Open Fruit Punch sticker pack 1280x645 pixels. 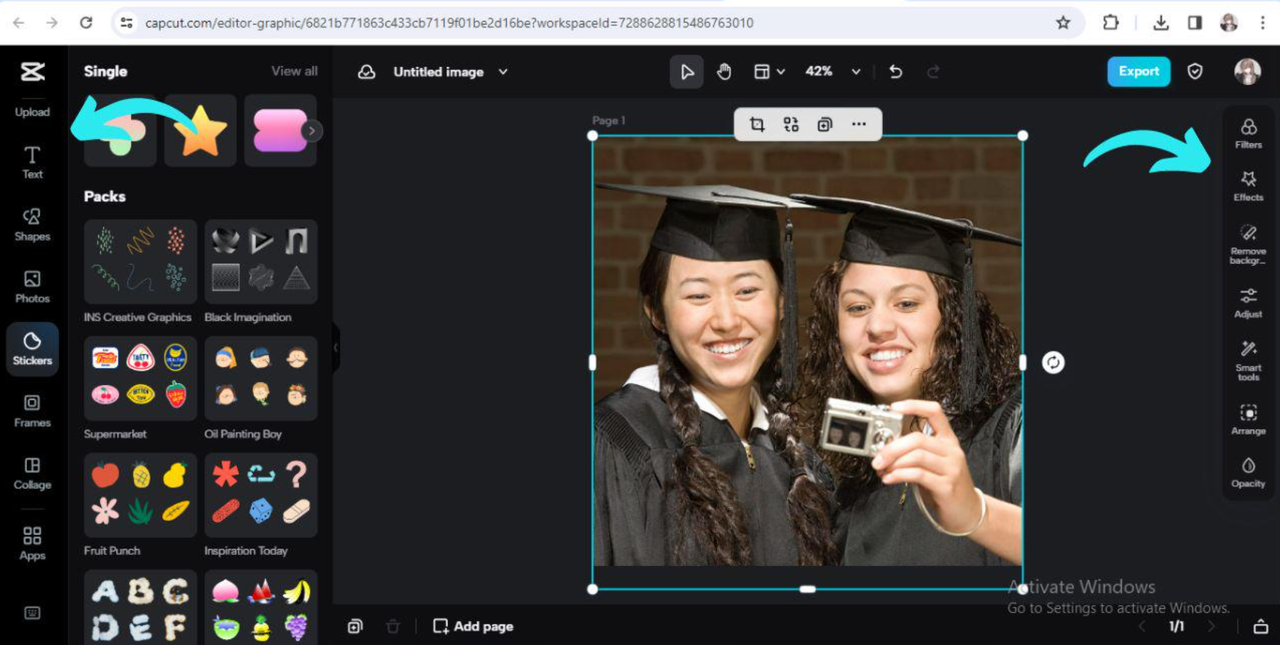pos(140,495)
